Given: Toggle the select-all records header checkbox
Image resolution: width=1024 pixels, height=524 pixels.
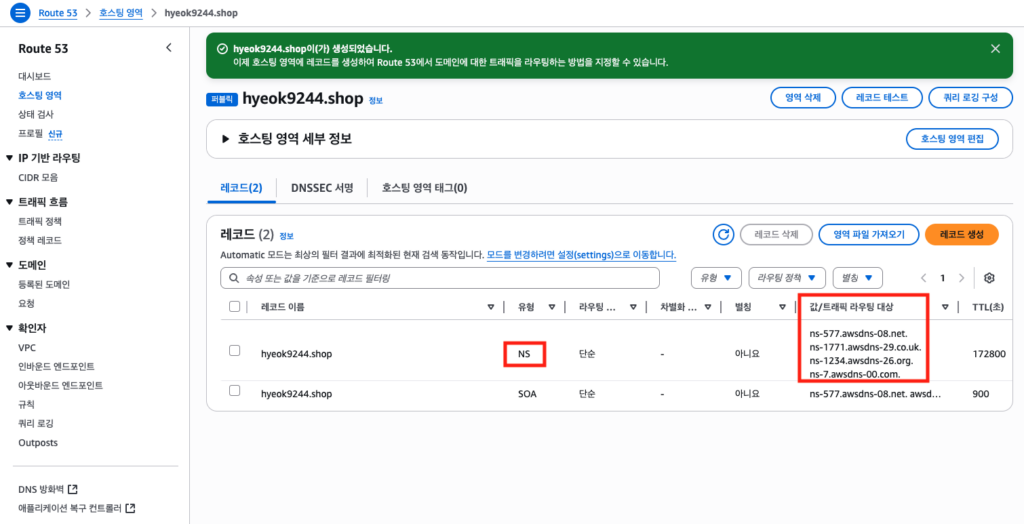Looking at the screenshot, I should (x=235, y=306).
